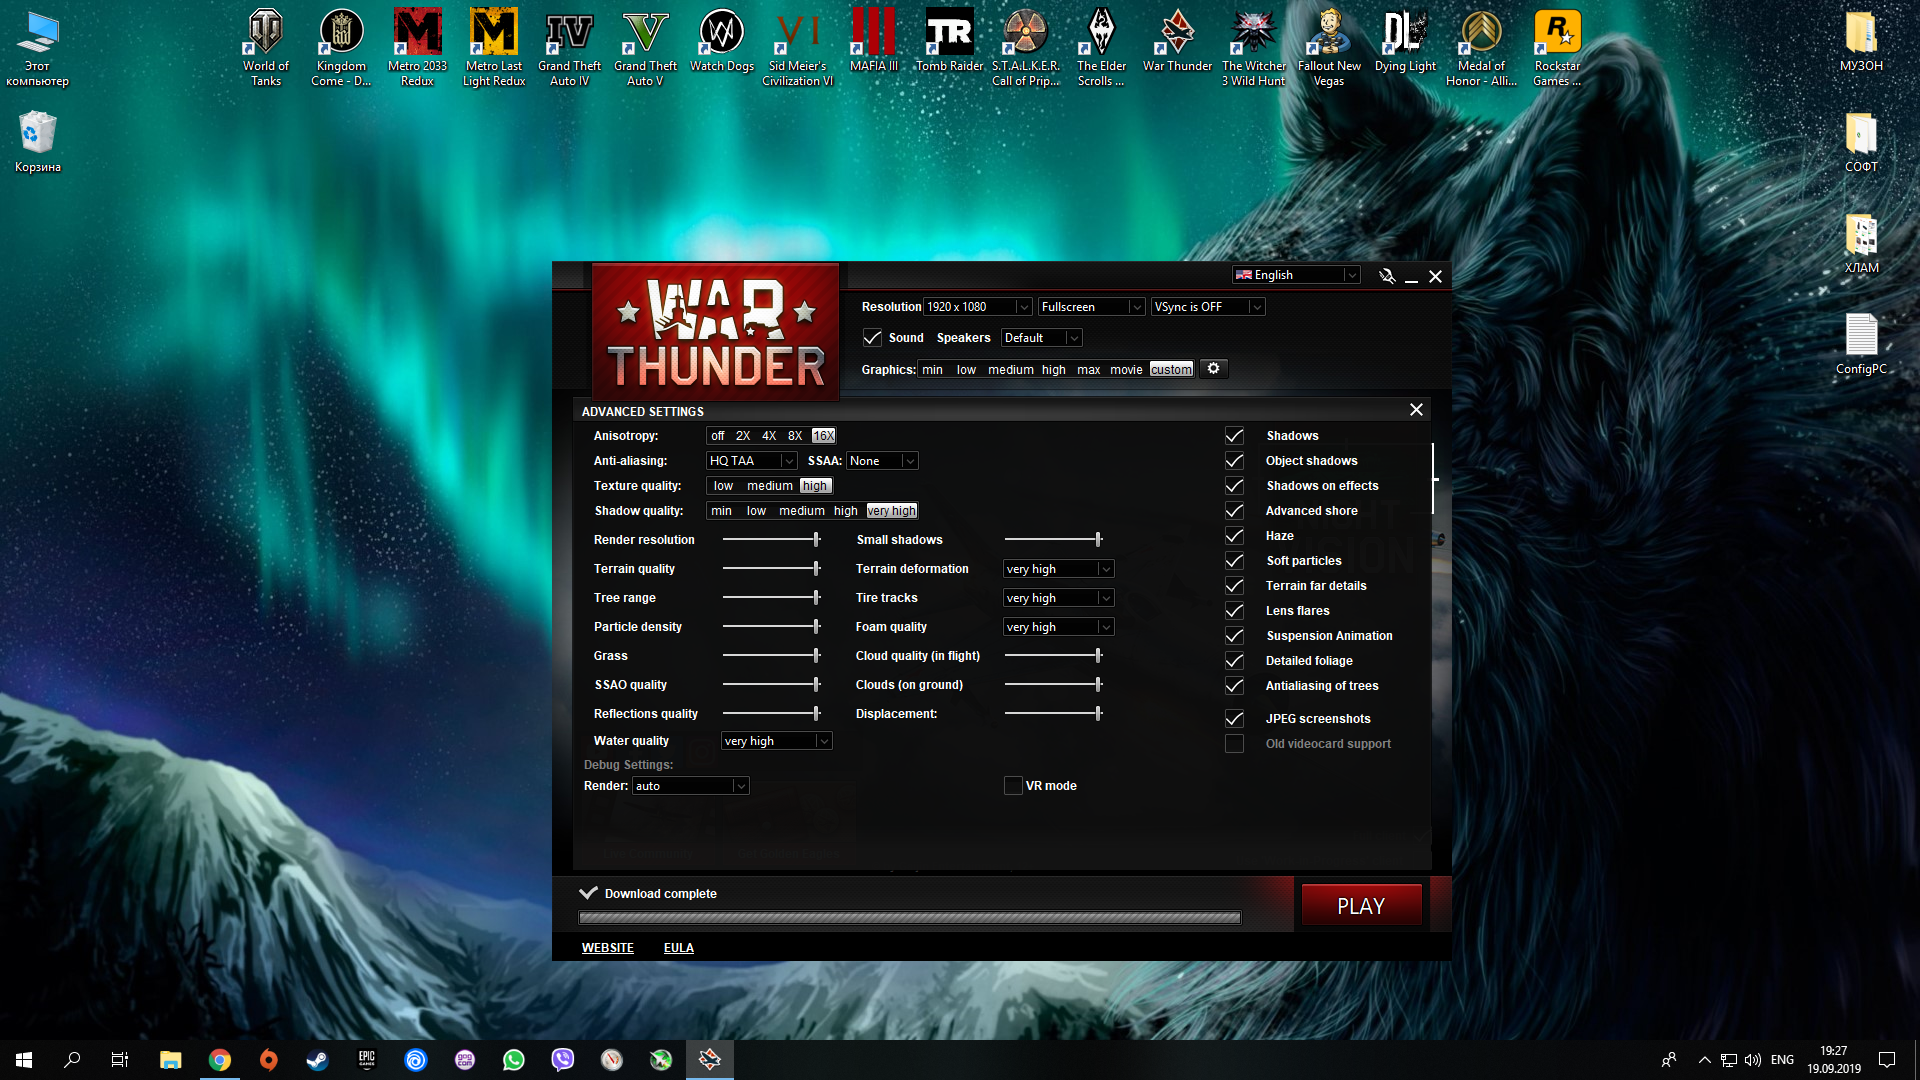Image resolution: width=1920 pixels, height=1080 pixels.
Task: Select the min graphics preset
Action: [932, 370]
